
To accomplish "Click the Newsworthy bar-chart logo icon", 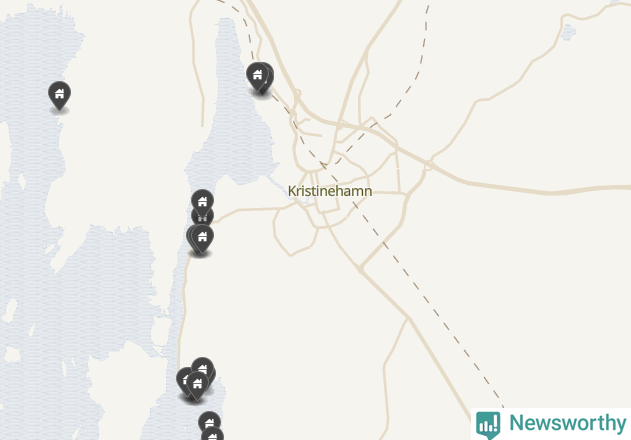I will (x=488, y=425).
